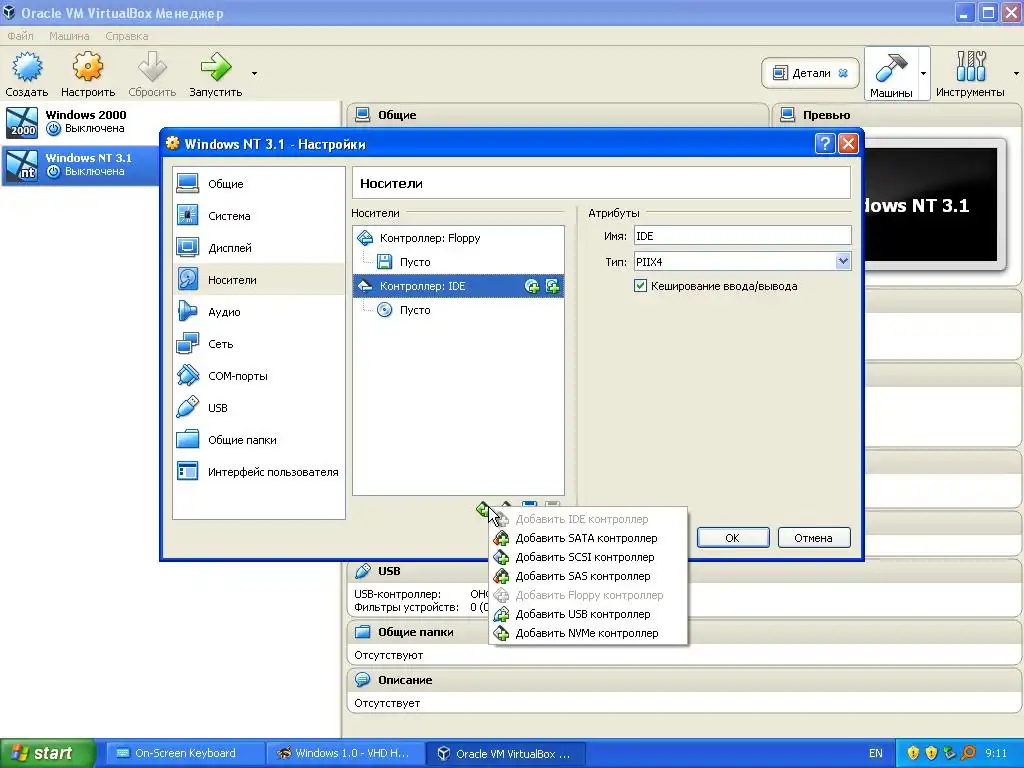Select the empty floppy drive Пусто
This screenshot has height=768, width=1024.
point(458,262)
